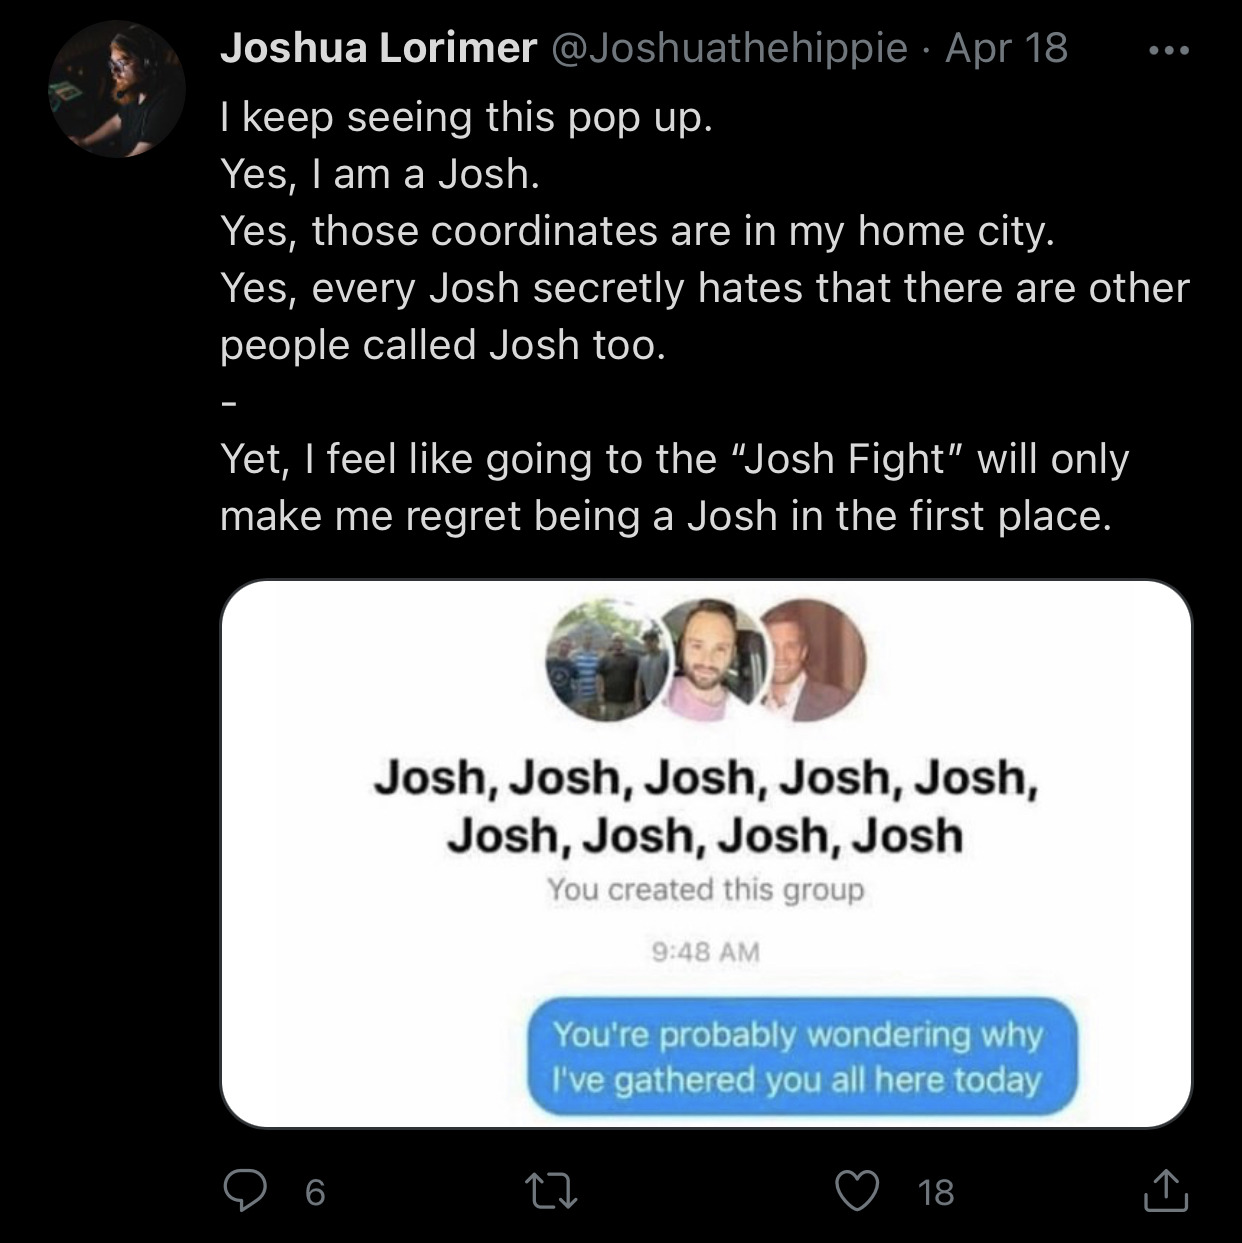Open the three-dot more options menu
Screen dimensions: 1242x1243
click(1169, 50)
